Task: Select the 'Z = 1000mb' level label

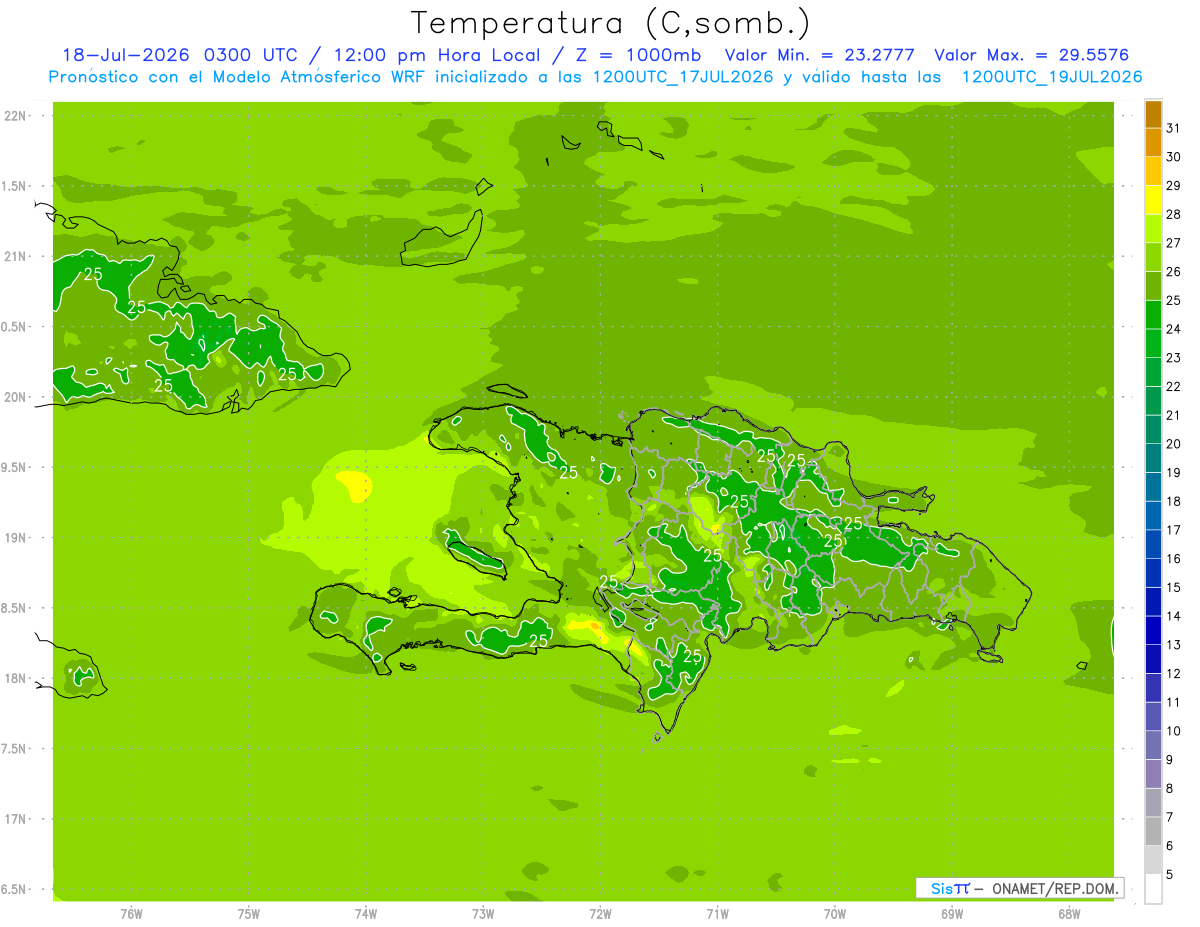Action: coord(638,55)
